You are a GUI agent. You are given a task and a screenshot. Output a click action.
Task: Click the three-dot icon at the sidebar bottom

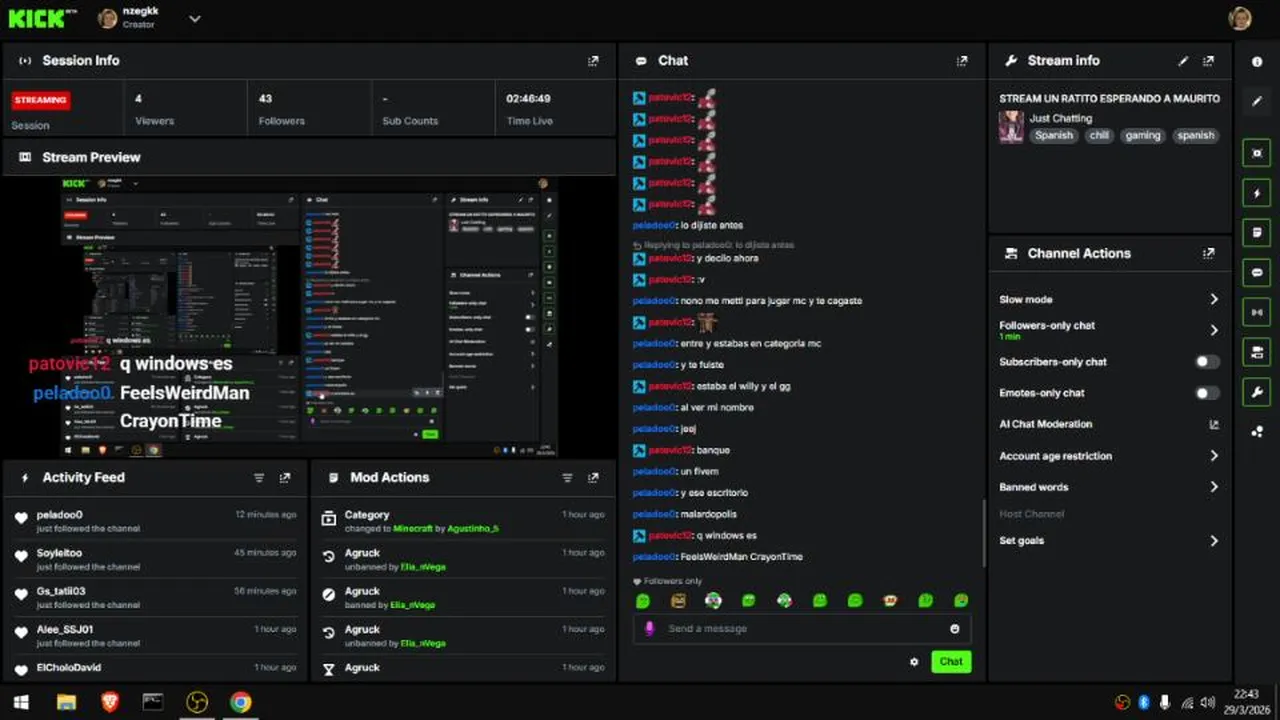[1257, 432]
